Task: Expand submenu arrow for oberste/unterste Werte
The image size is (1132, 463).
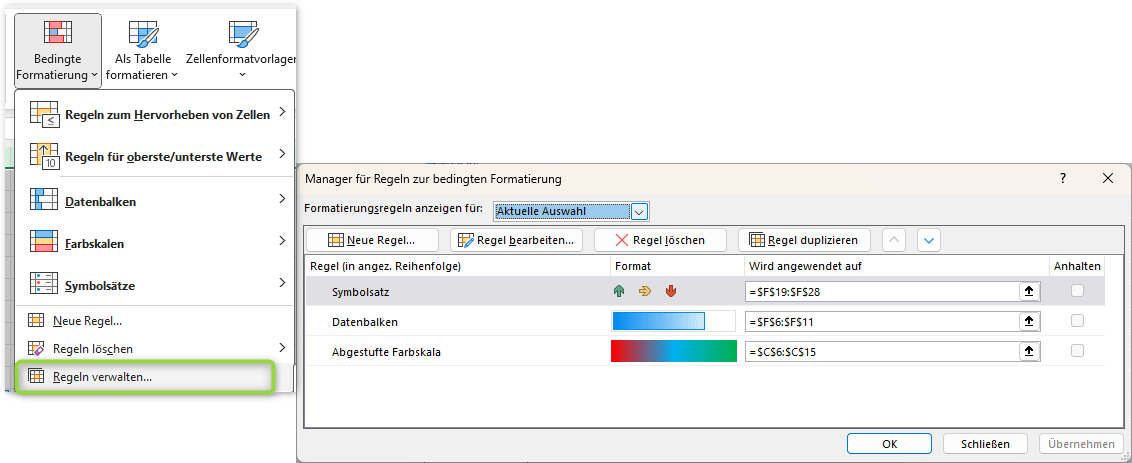Action: coord(282,153)
